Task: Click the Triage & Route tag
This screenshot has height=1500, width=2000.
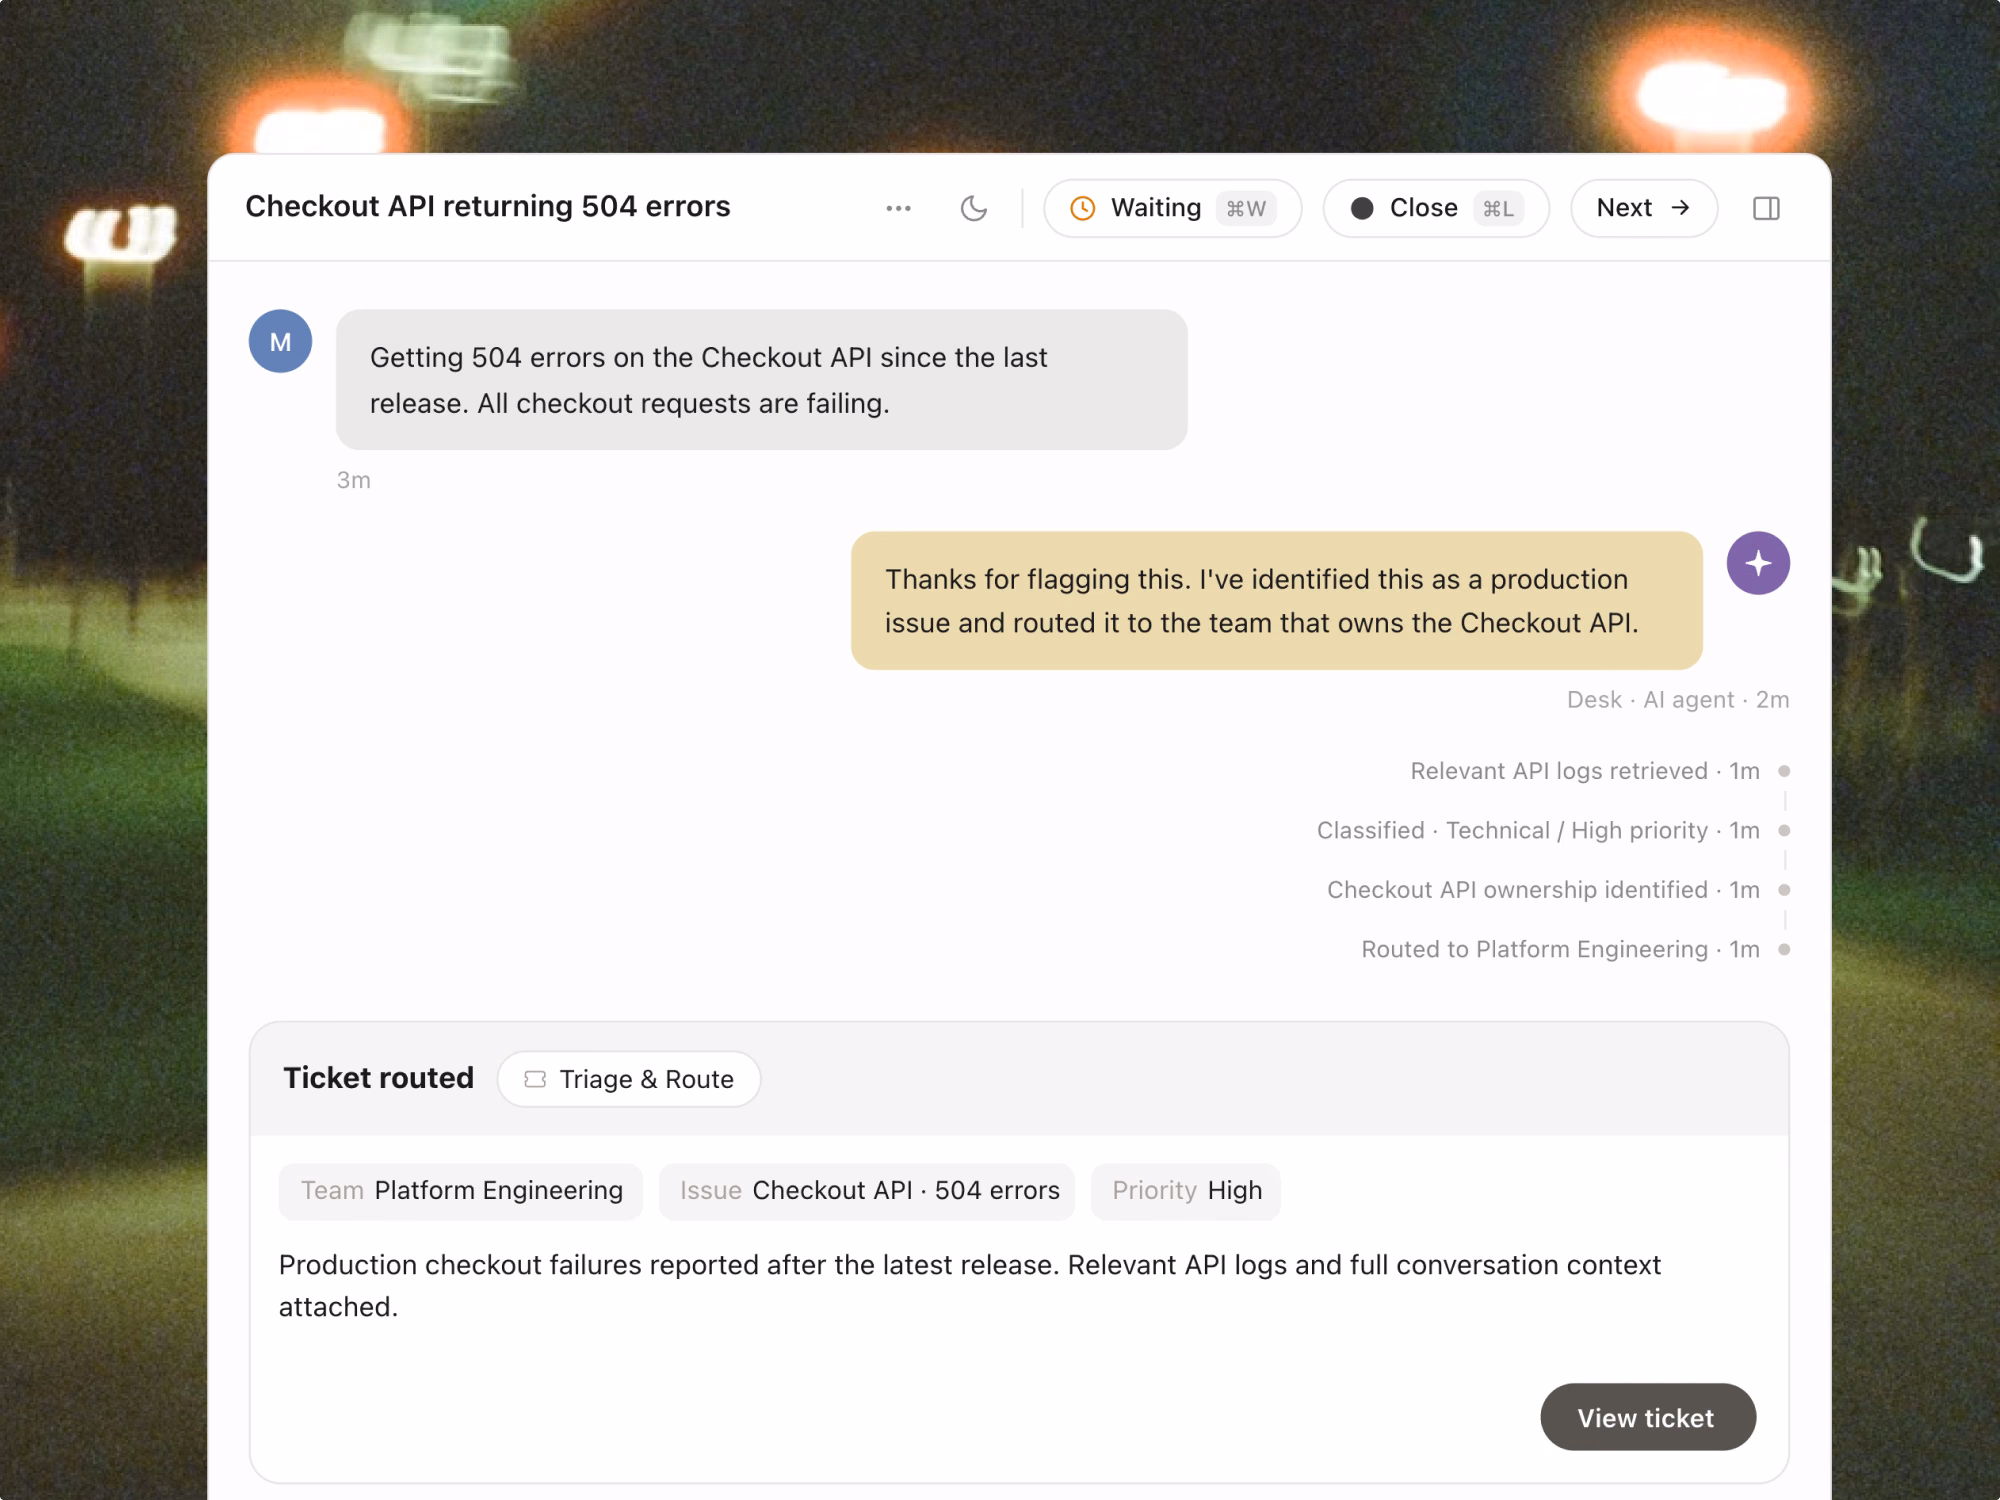Action: point(629,1079)
